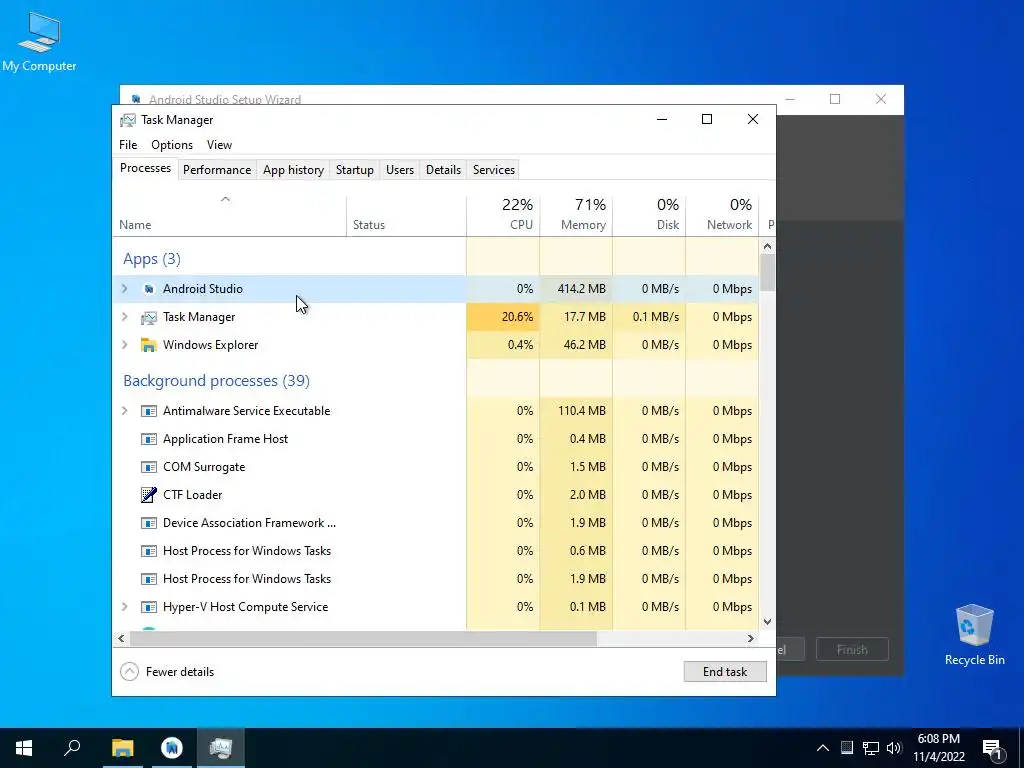This screenshot has width=1024, height=768.
Task: Open the Windows Start menu
Action: 24,748
